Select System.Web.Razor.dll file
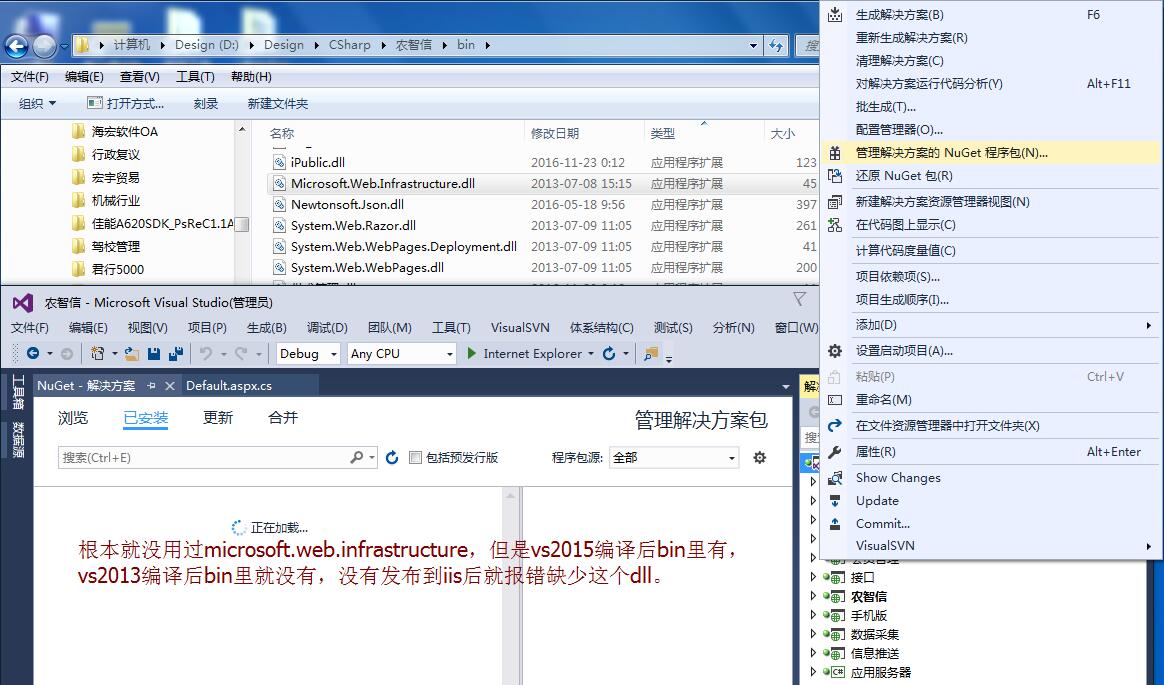 click(353, 226)
